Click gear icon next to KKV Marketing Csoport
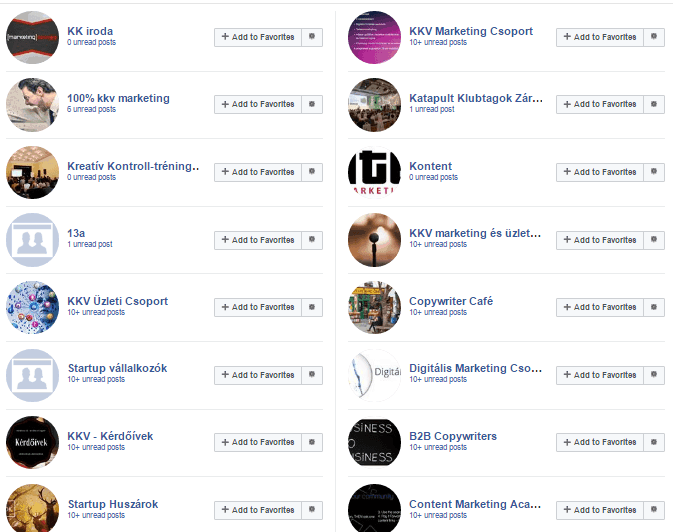Image resolution: width=673 pixels, height=532 pixels. [654, 37]
